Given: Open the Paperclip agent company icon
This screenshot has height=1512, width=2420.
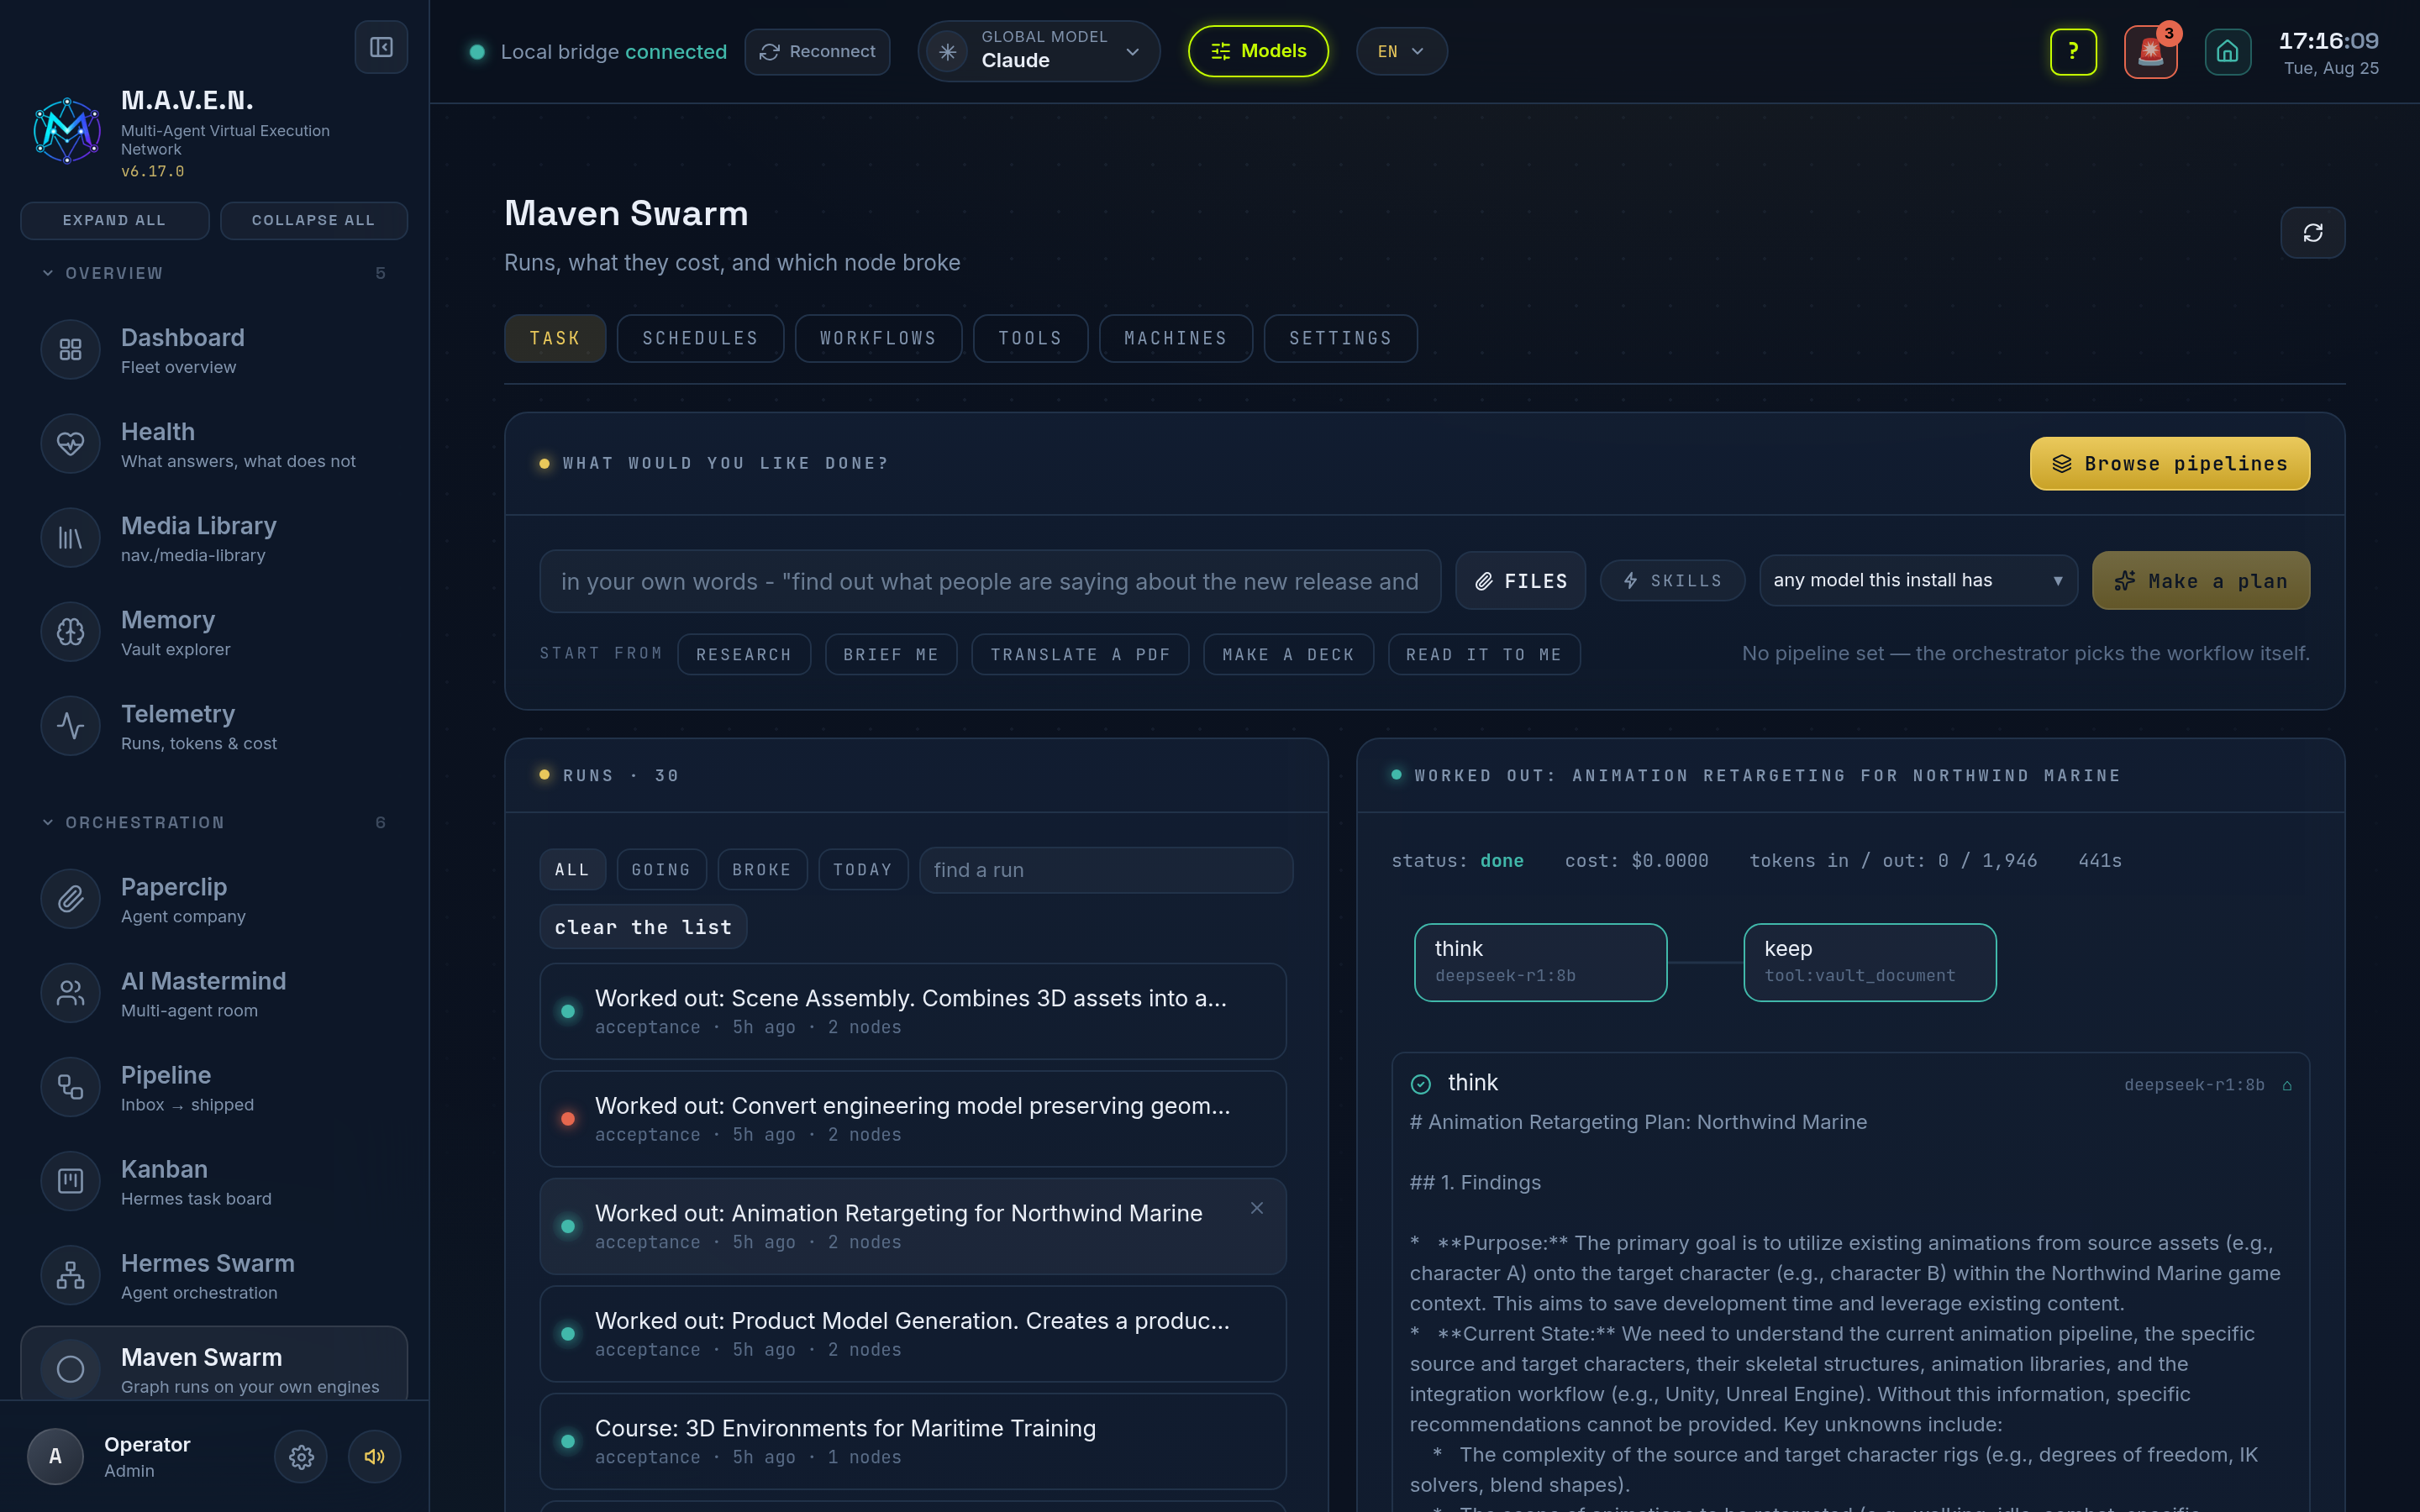Looking at the screenshot, I should (x=70, y=898).
